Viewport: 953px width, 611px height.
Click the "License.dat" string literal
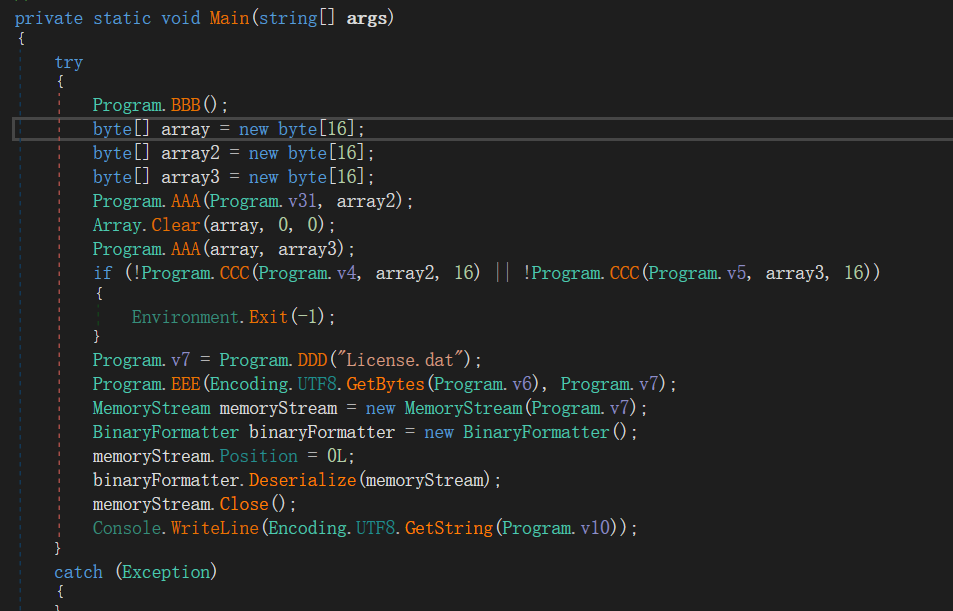401,360
